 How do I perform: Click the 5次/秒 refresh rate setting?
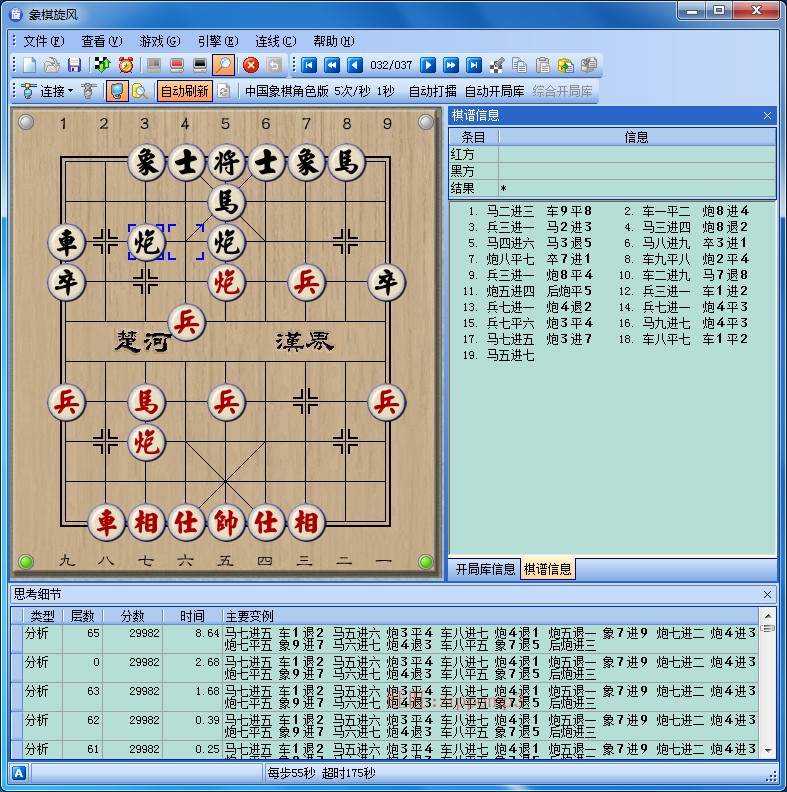(352, 91)
